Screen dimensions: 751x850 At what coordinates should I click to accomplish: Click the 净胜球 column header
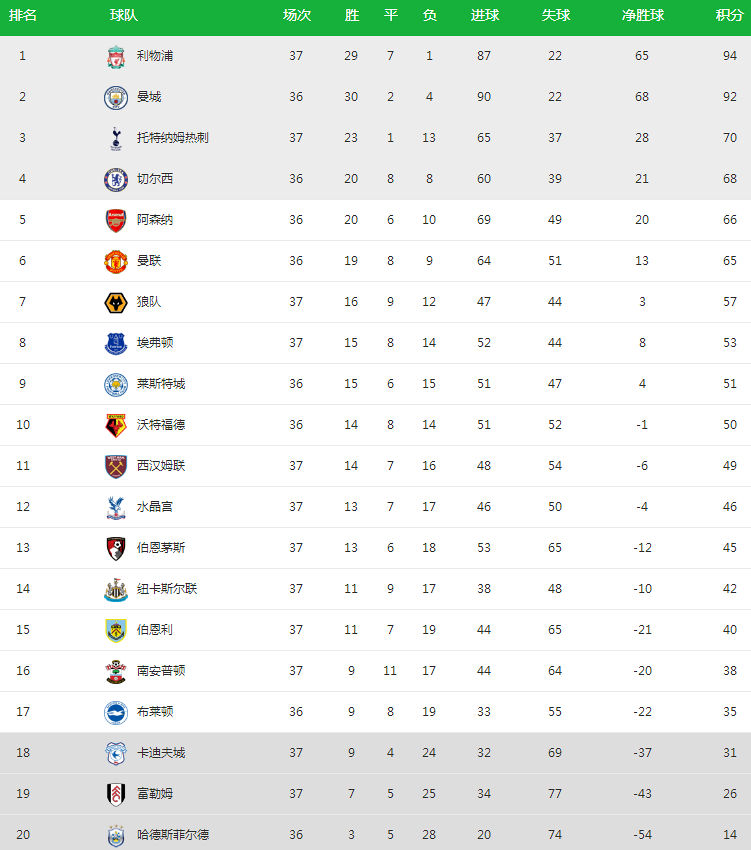pyautogui.click(x=642, y=16)
